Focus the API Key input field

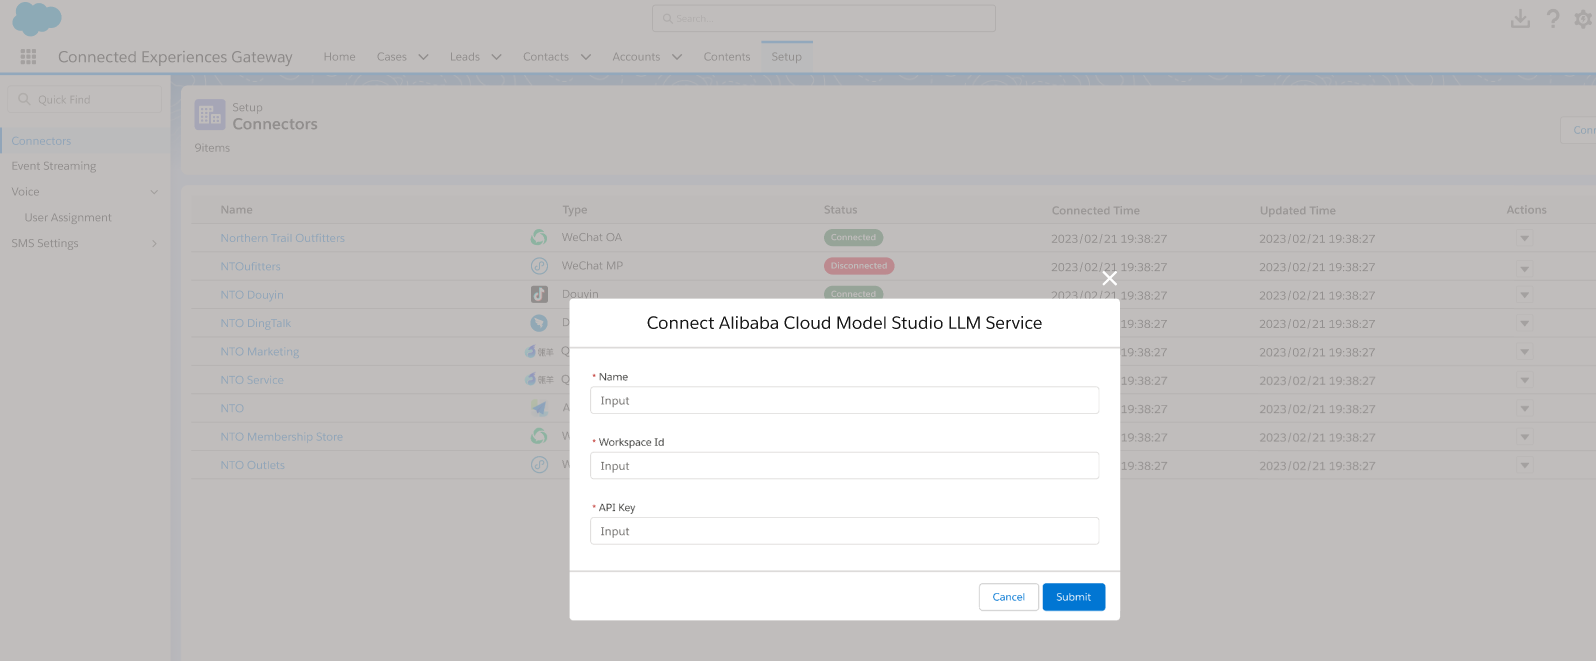(844, 531)
